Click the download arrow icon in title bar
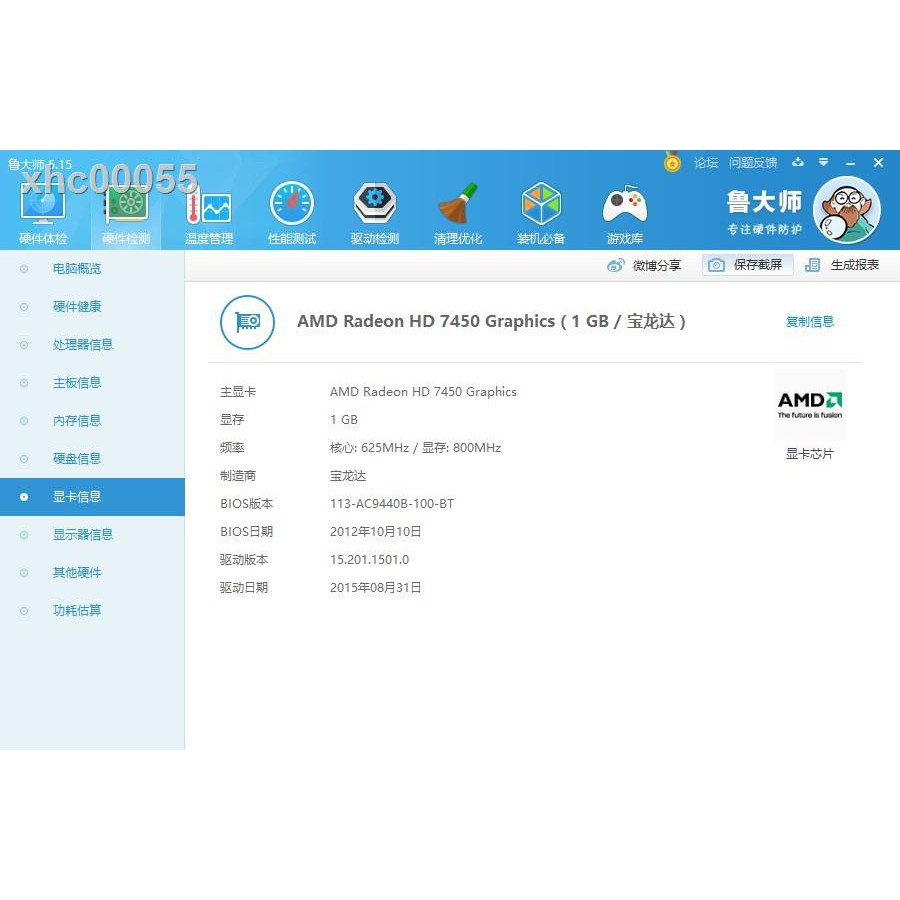The image size is (900, 900). point(798,162)
